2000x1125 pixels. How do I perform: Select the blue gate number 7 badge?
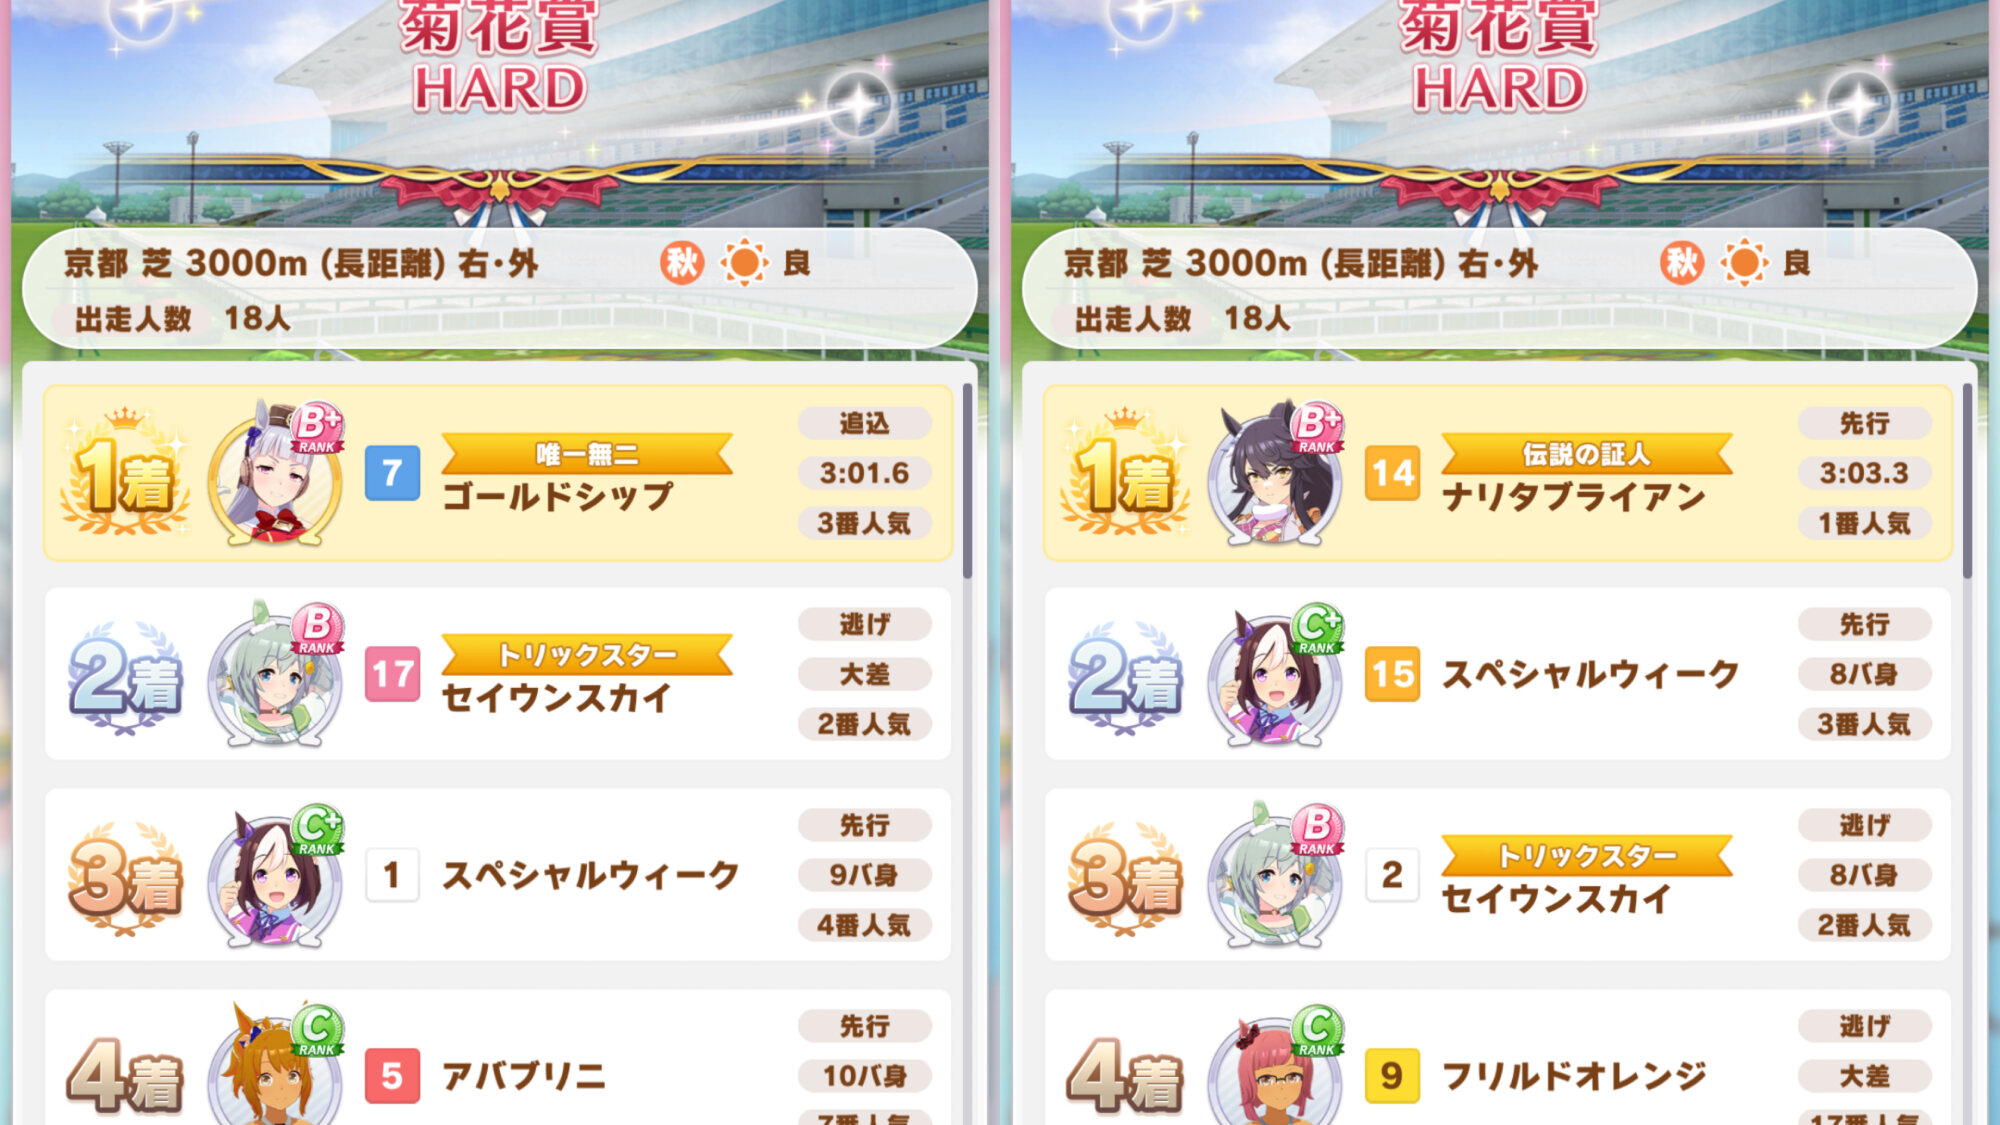click(x=392, y=473)
